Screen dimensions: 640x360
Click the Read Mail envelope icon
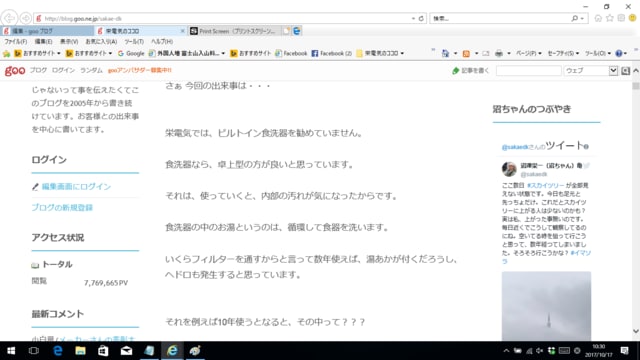point(486,53)
